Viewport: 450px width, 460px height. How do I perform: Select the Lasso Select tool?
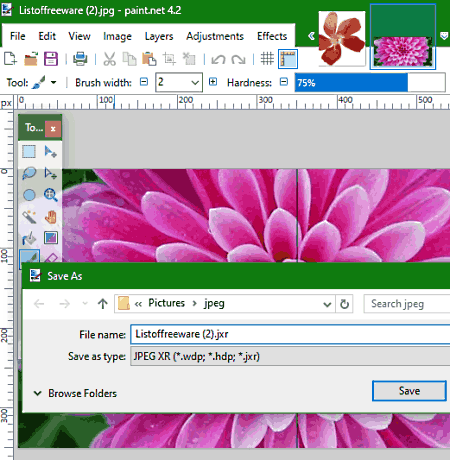(29, 173)
